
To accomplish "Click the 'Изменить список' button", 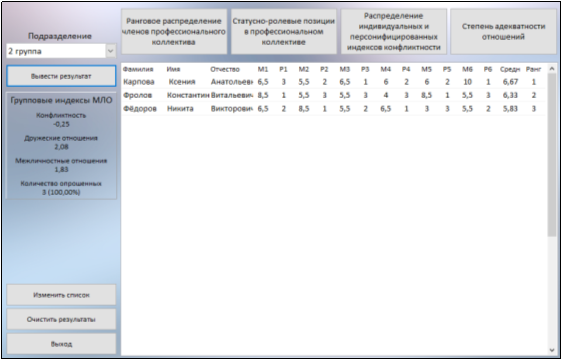I will (61, 295).
